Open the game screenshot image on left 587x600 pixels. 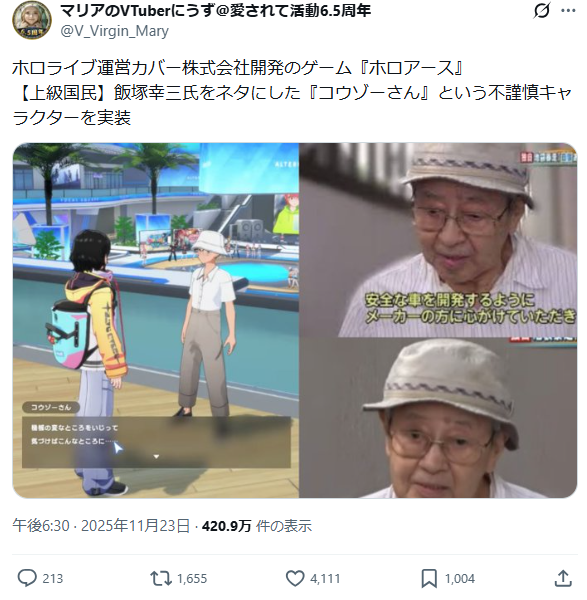tap(155, 320)
